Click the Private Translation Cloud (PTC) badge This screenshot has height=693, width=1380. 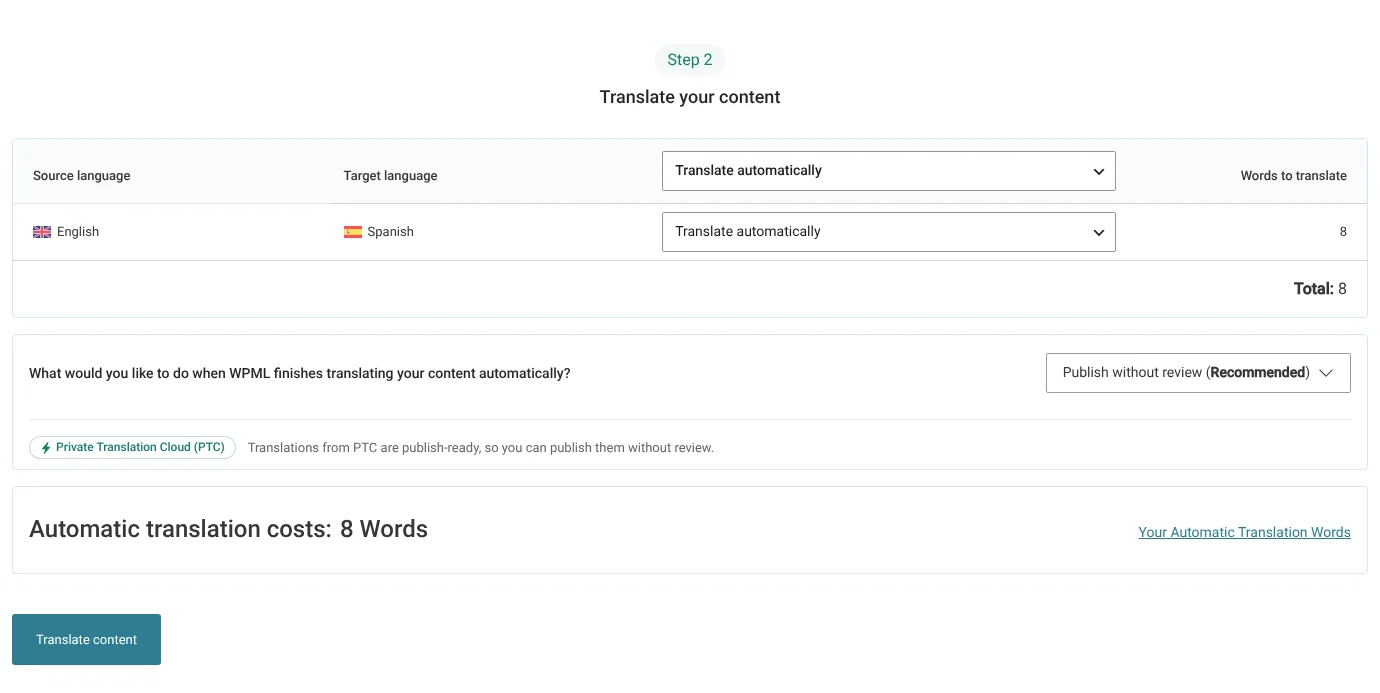pos(133,448)
